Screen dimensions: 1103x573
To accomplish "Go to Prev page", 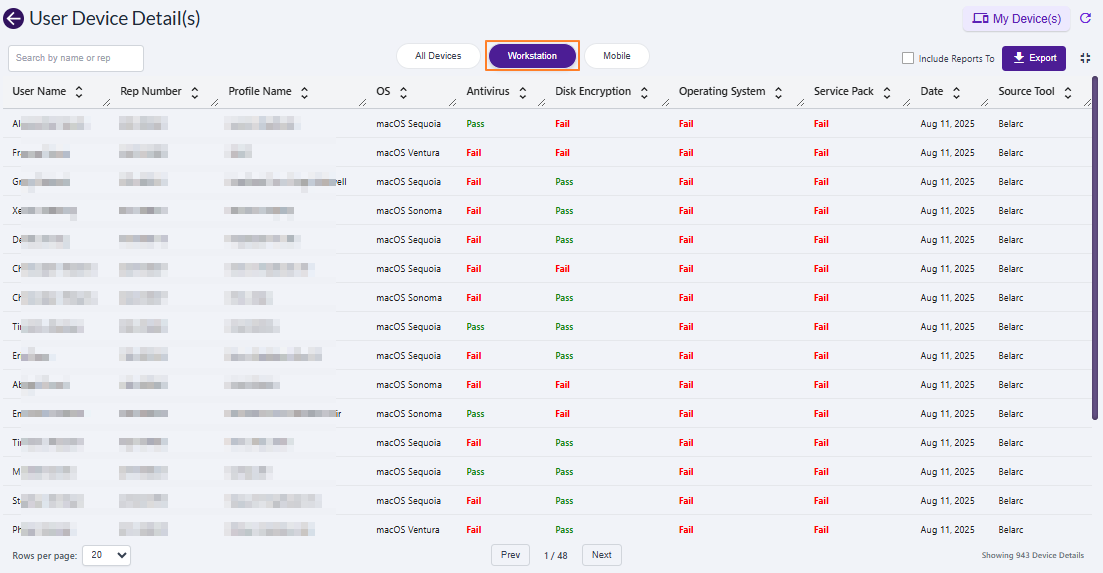I will pyautogui.click(x=511, y=555).
